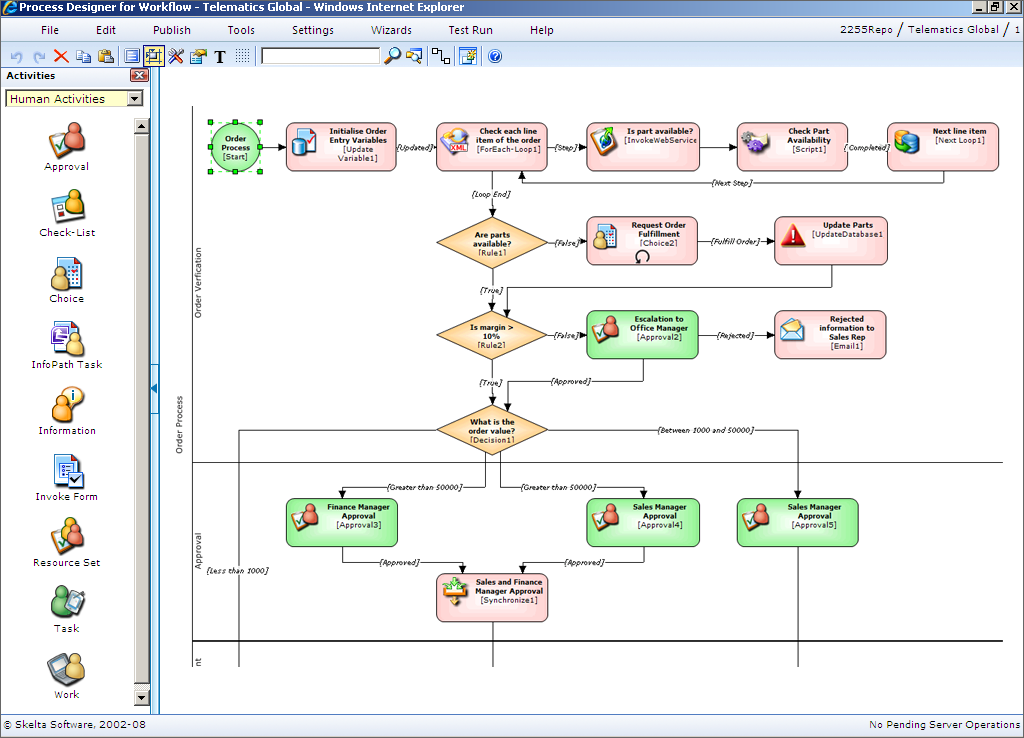Open the Human Activities dropdown
The height and width of the screenshot is (738, 1024).
pyautogui.click(x=135, y=99)
